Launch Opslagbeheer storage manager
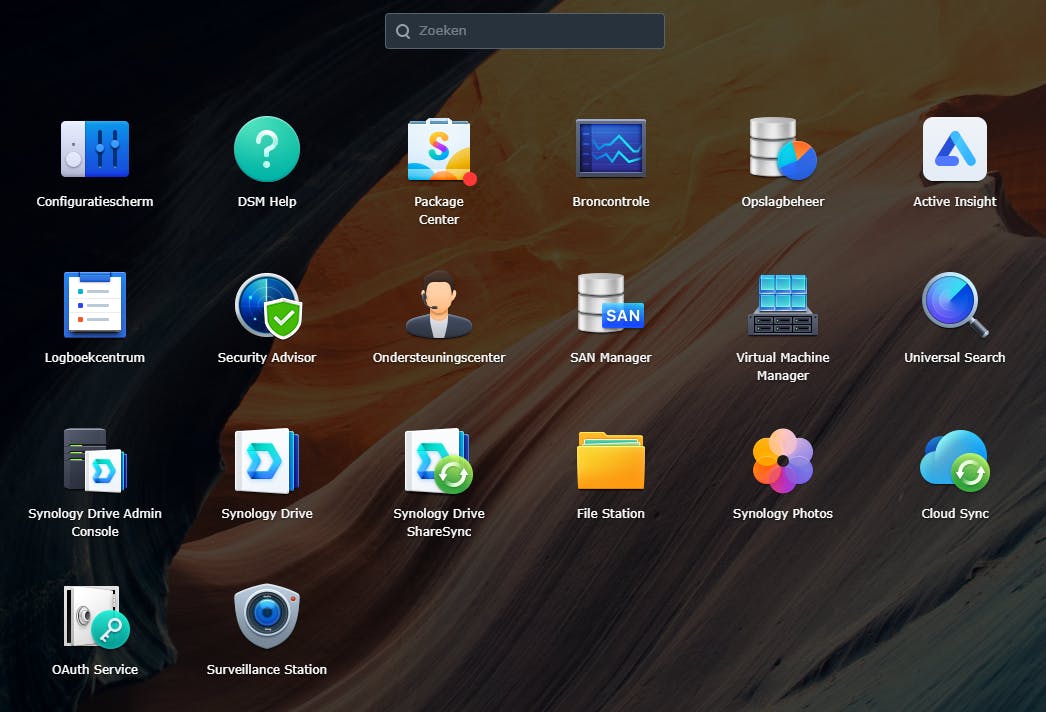This screenshot has width=1046, height=712. (782, 148)
